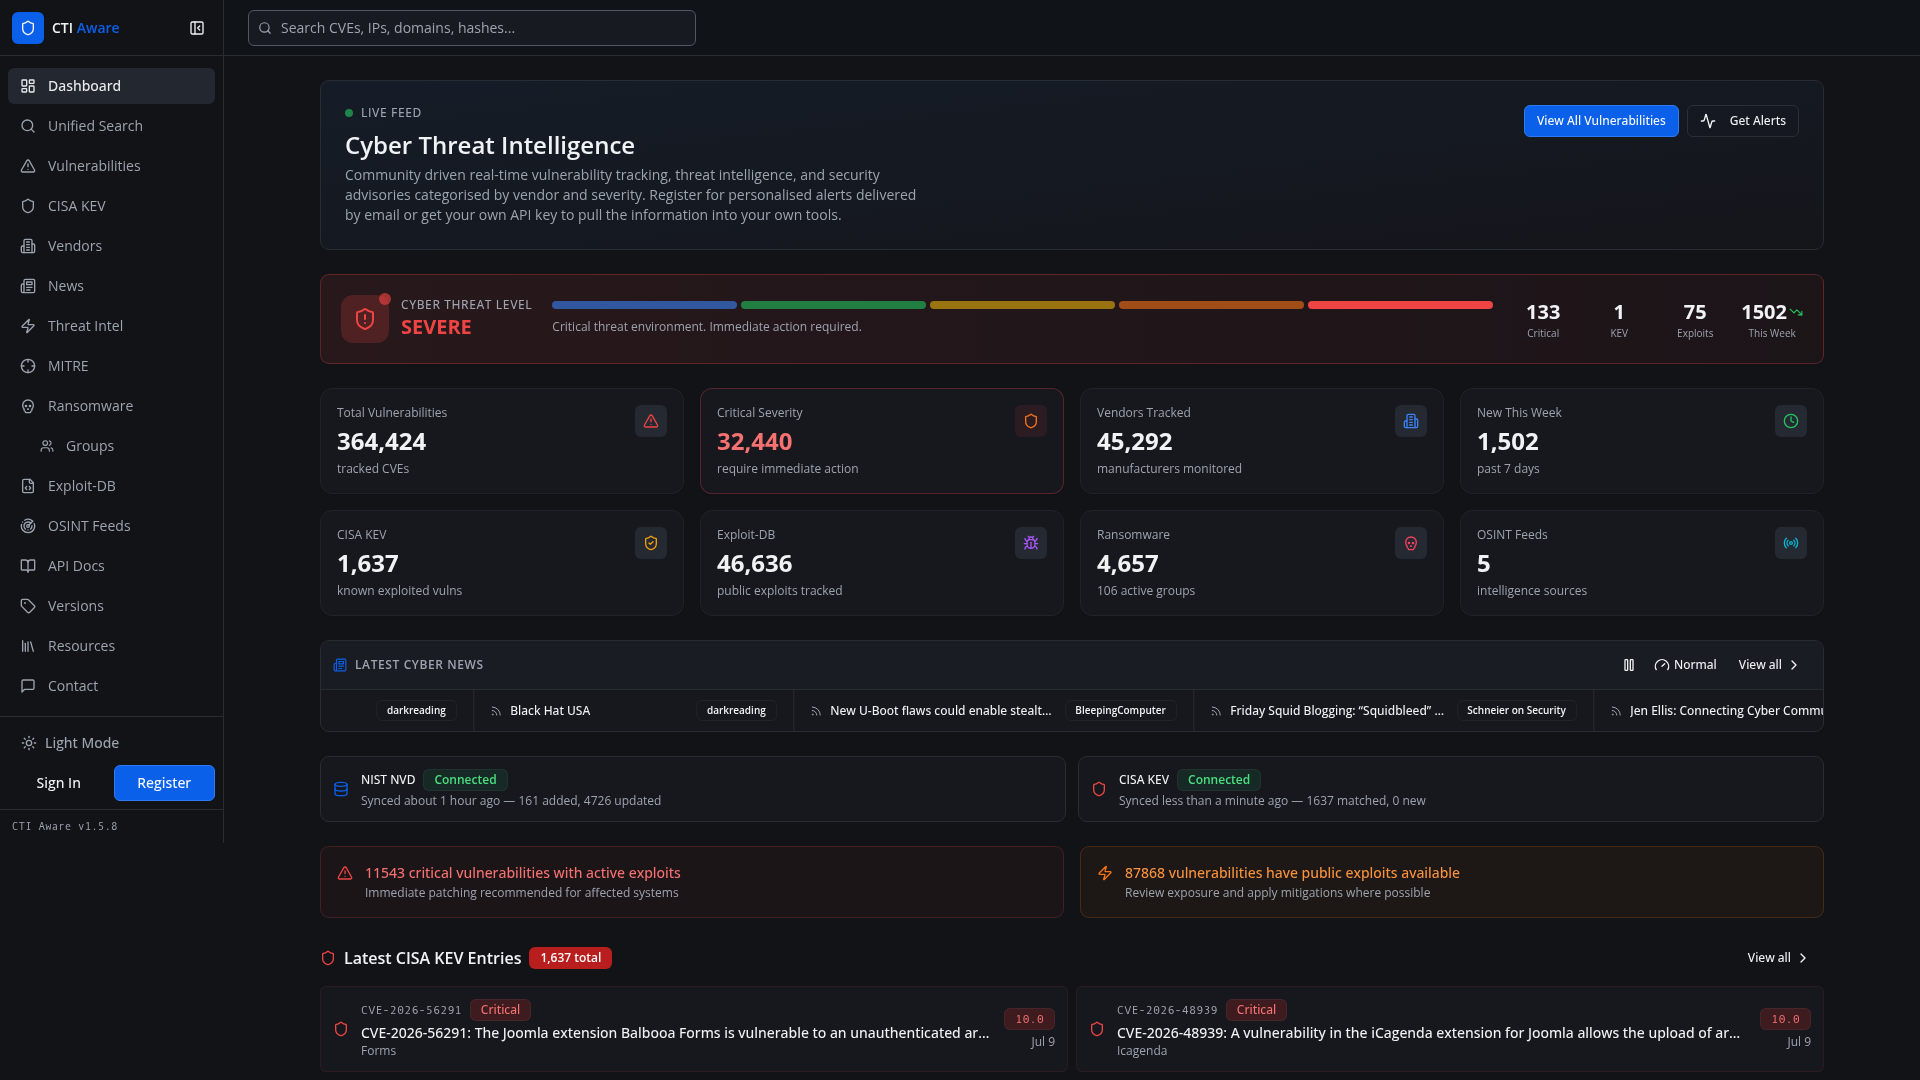Click View All Vulnerabilities button
Screen dimensions: 1920x1080
click(x=1601, y=121)
